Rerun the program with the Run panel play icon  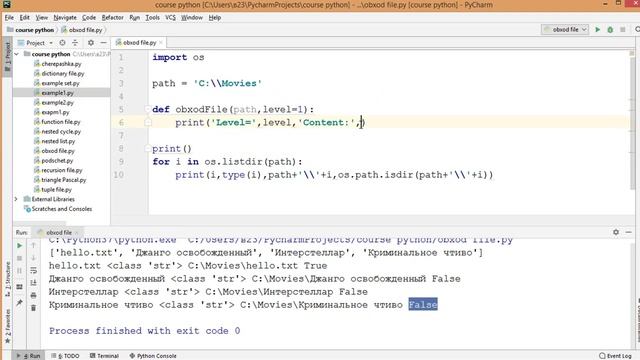[20, 246]
